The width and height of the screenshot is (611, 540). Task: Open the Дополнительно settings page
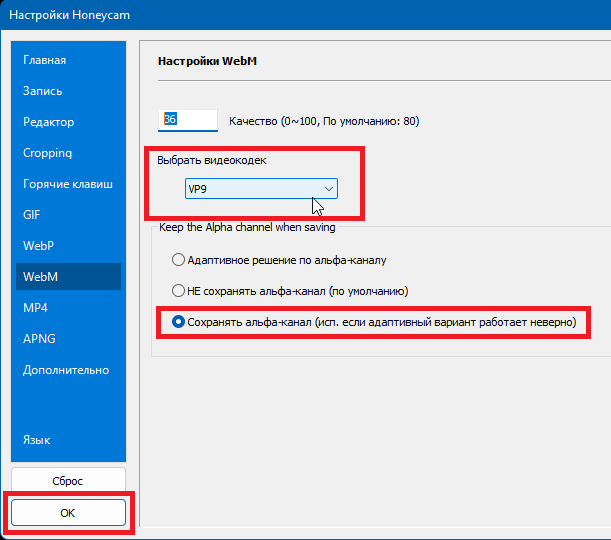coord(66,370)
